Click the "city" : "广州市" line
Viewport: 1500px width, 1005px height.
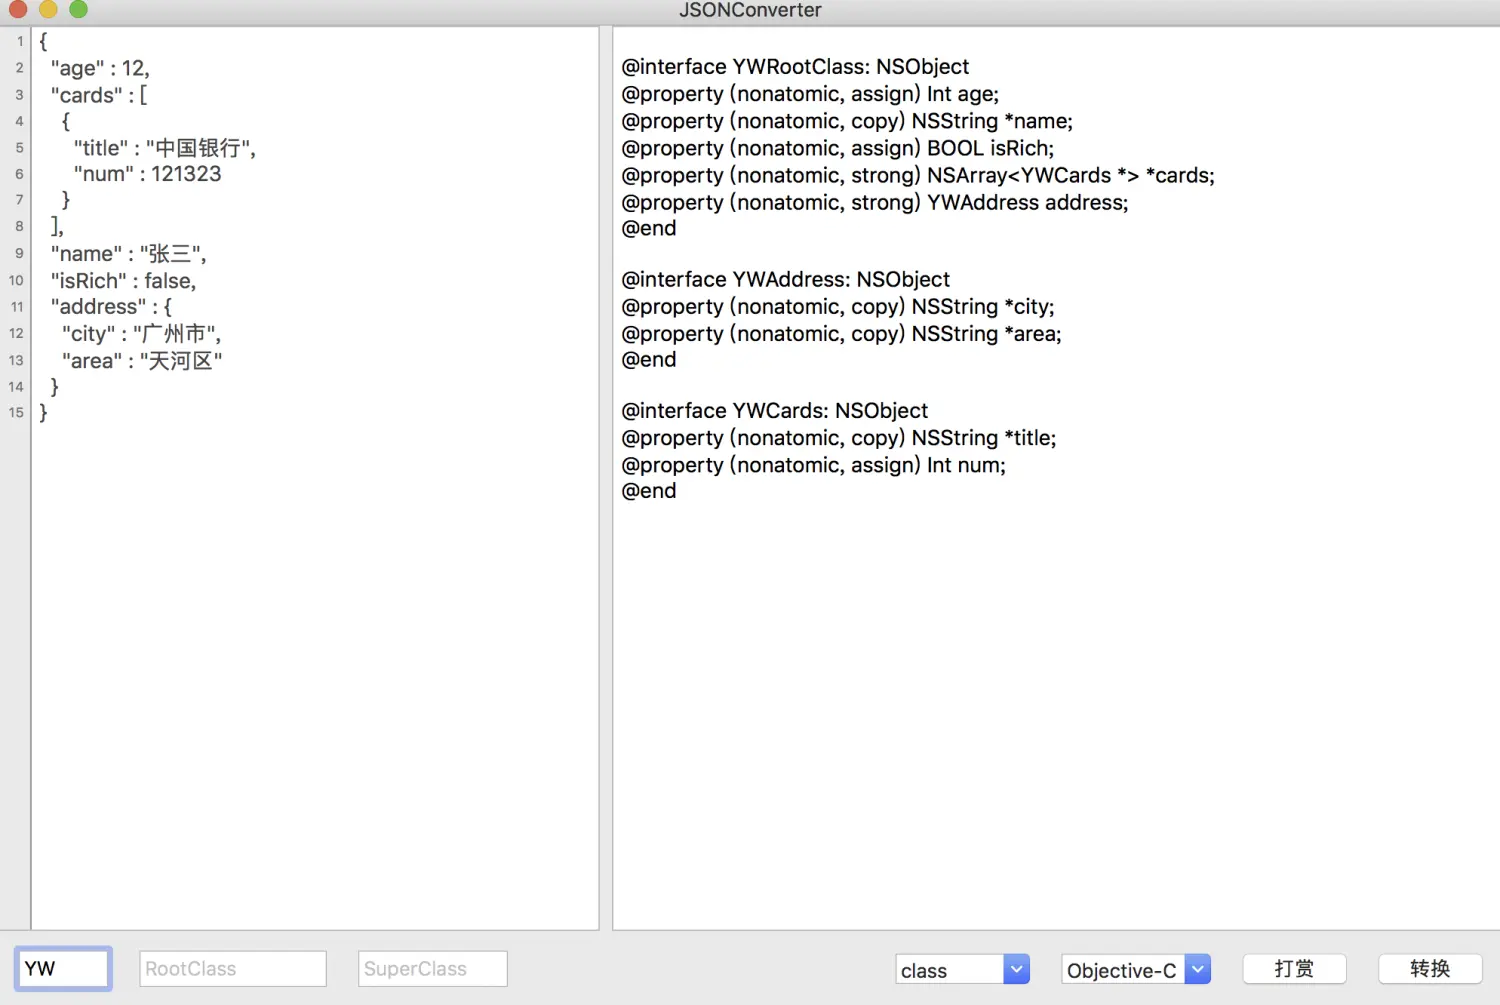click(x=141, y=334)
